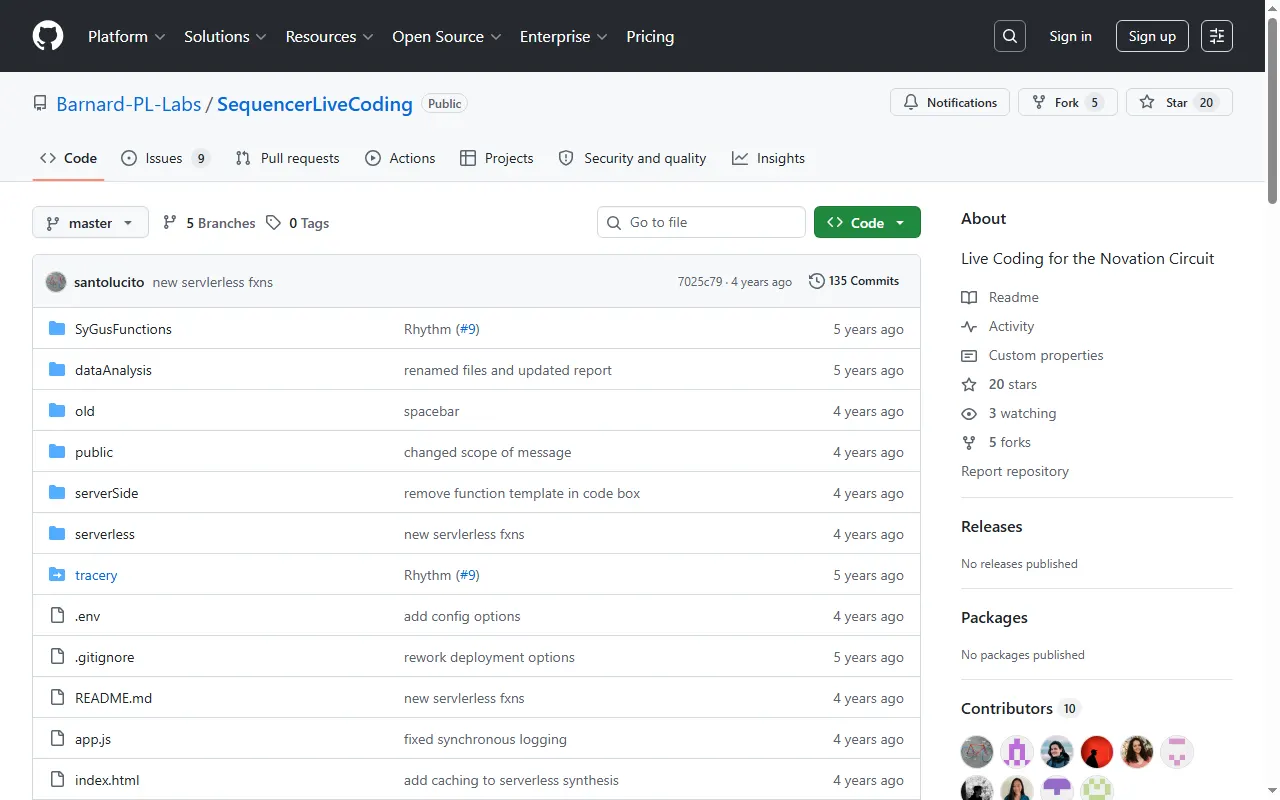Image resolution: width=1280 pixels, height=800 pixels.
Task: Open the serverSide folder
Action: click(106, 493)
